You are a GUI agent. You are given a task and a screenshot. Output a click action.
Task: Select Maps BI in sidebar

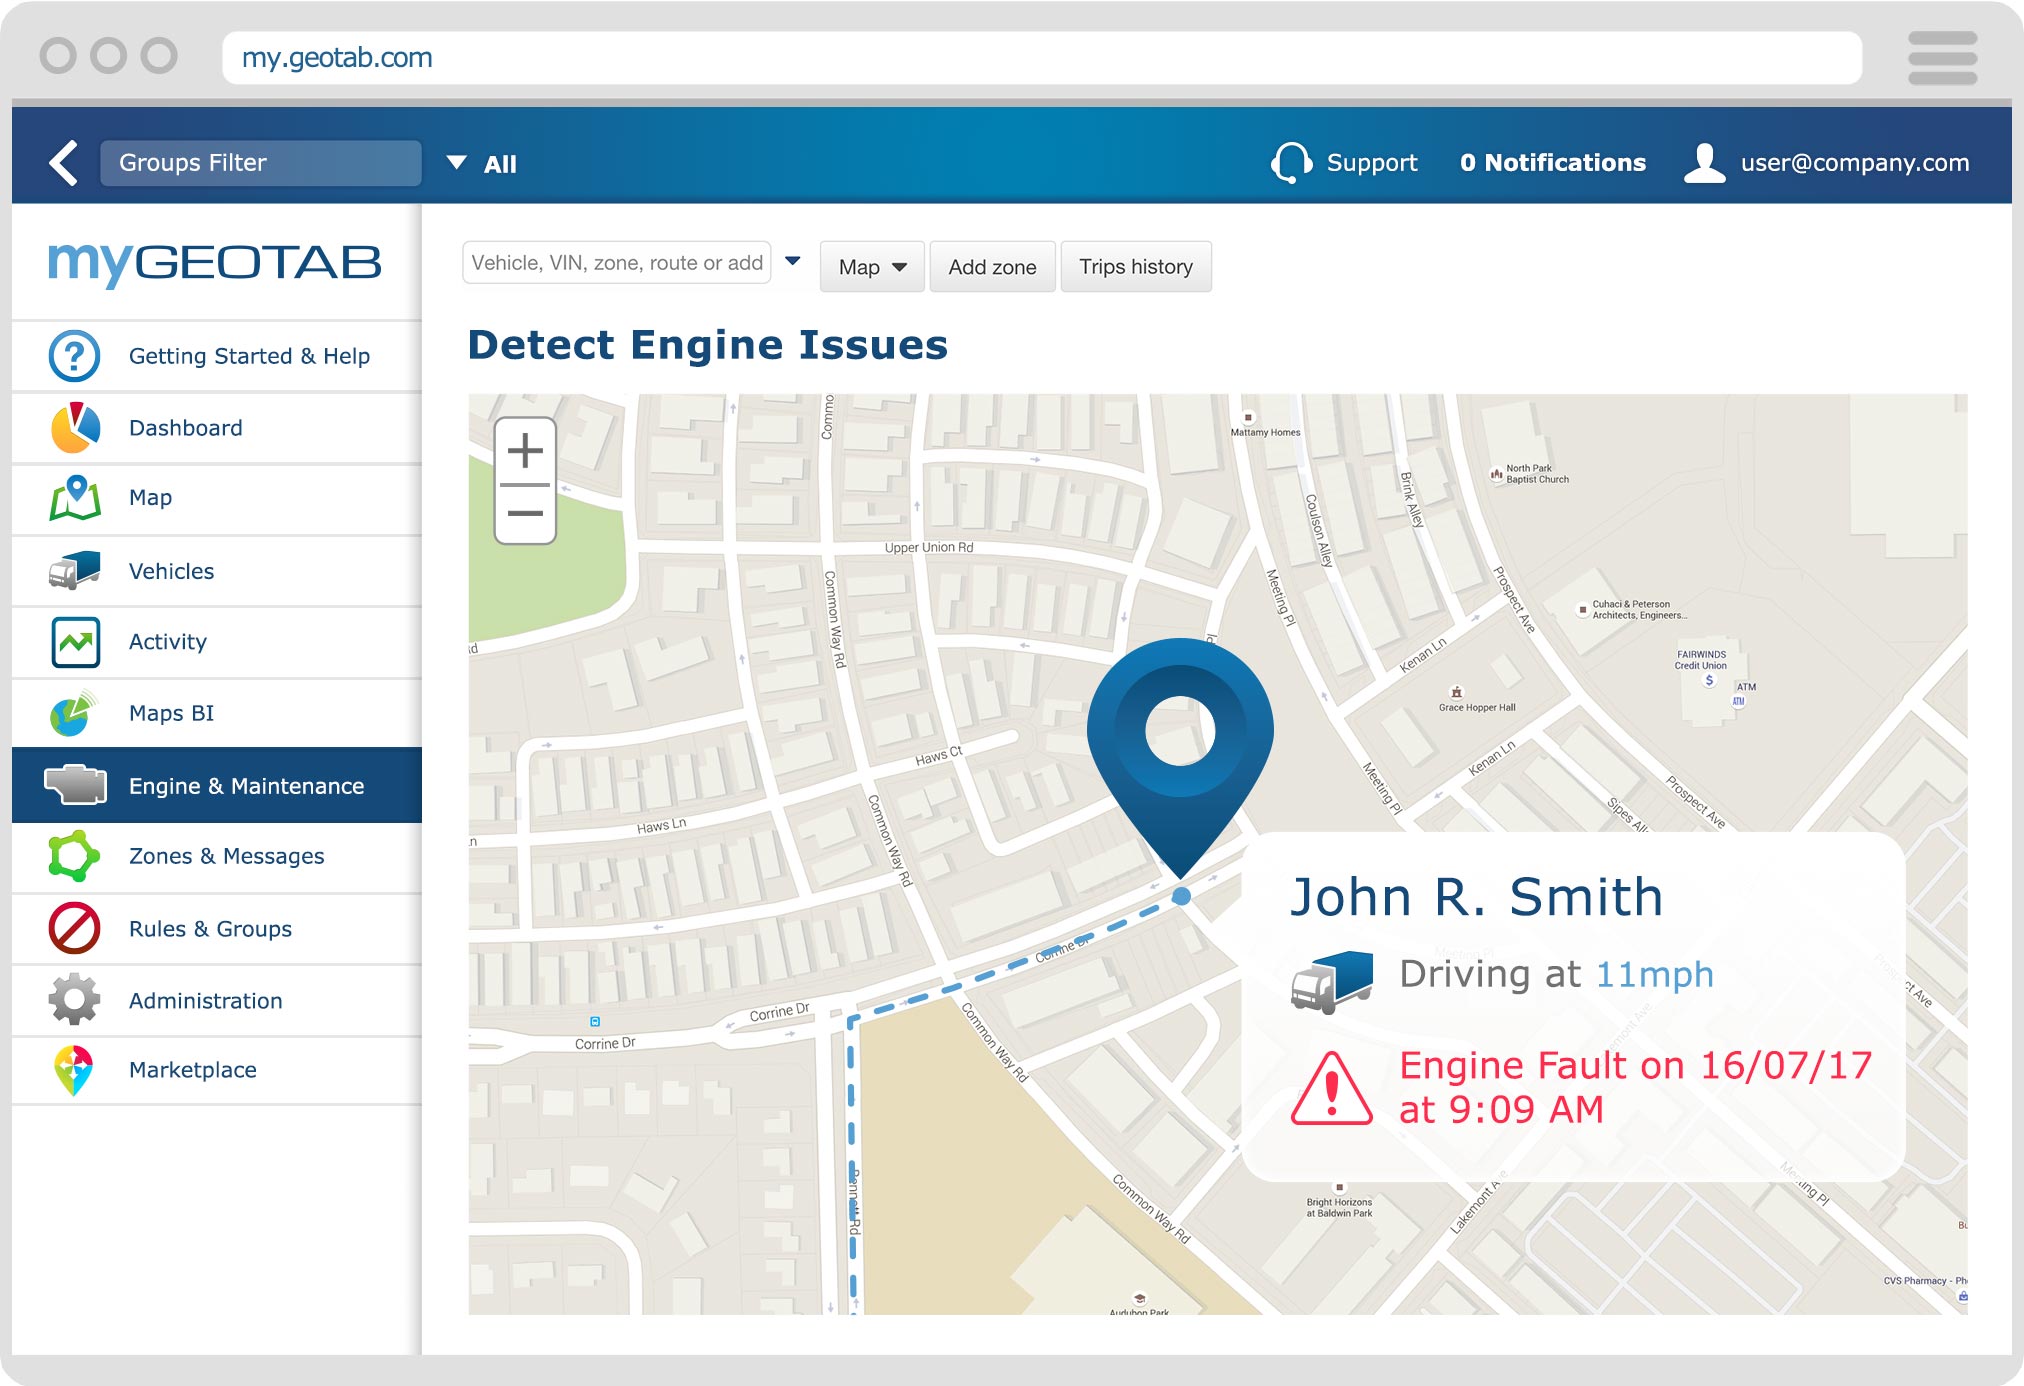(x=217, y=713)
